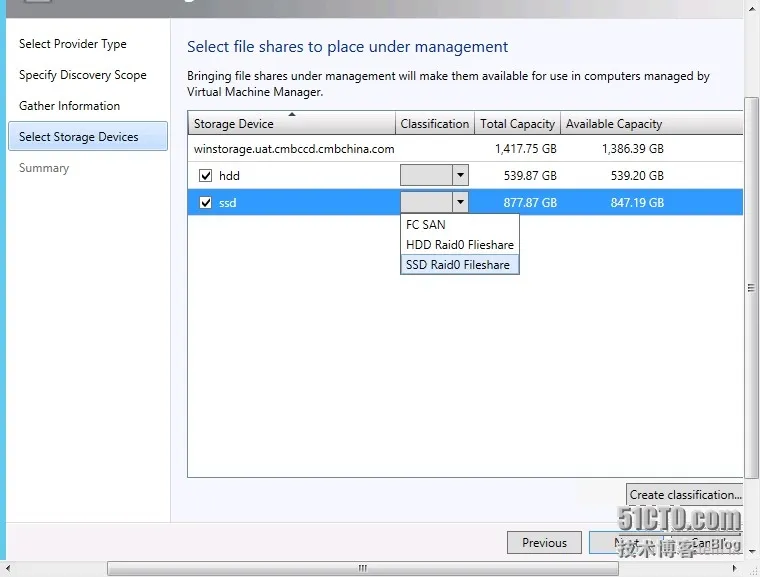Click the horizontal scrollbar thumb

(363, 568)
